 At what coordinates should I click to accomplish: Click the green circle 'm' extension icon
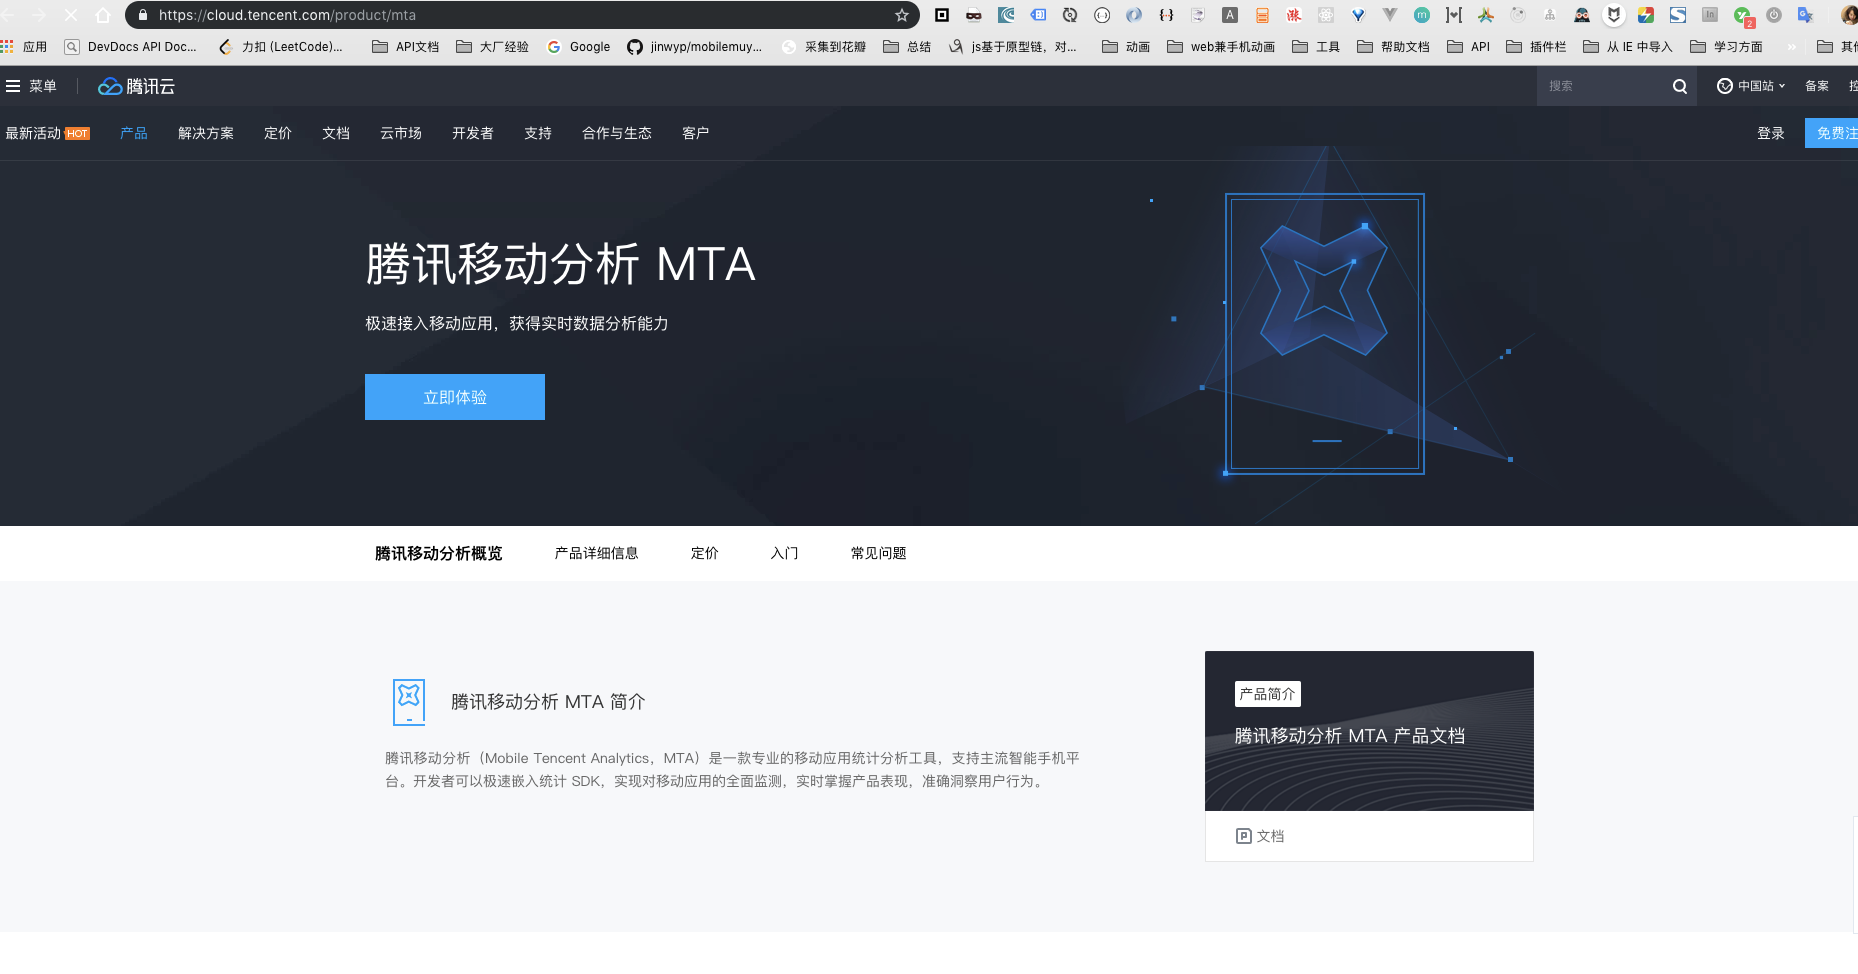point(1422,15)
